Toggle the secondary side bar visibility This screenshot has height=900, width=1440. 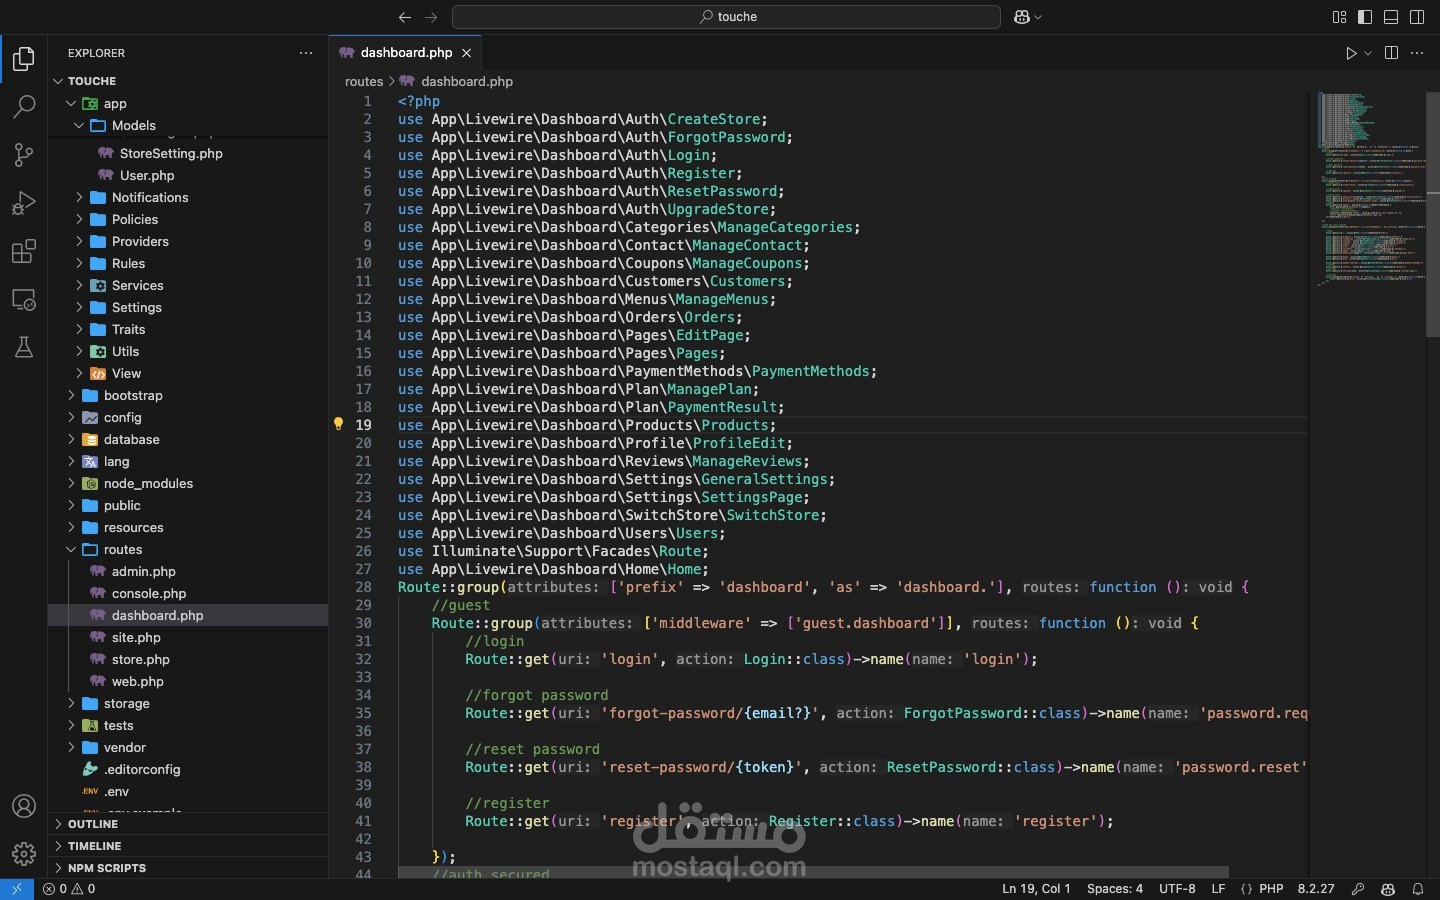[1417, 17]
